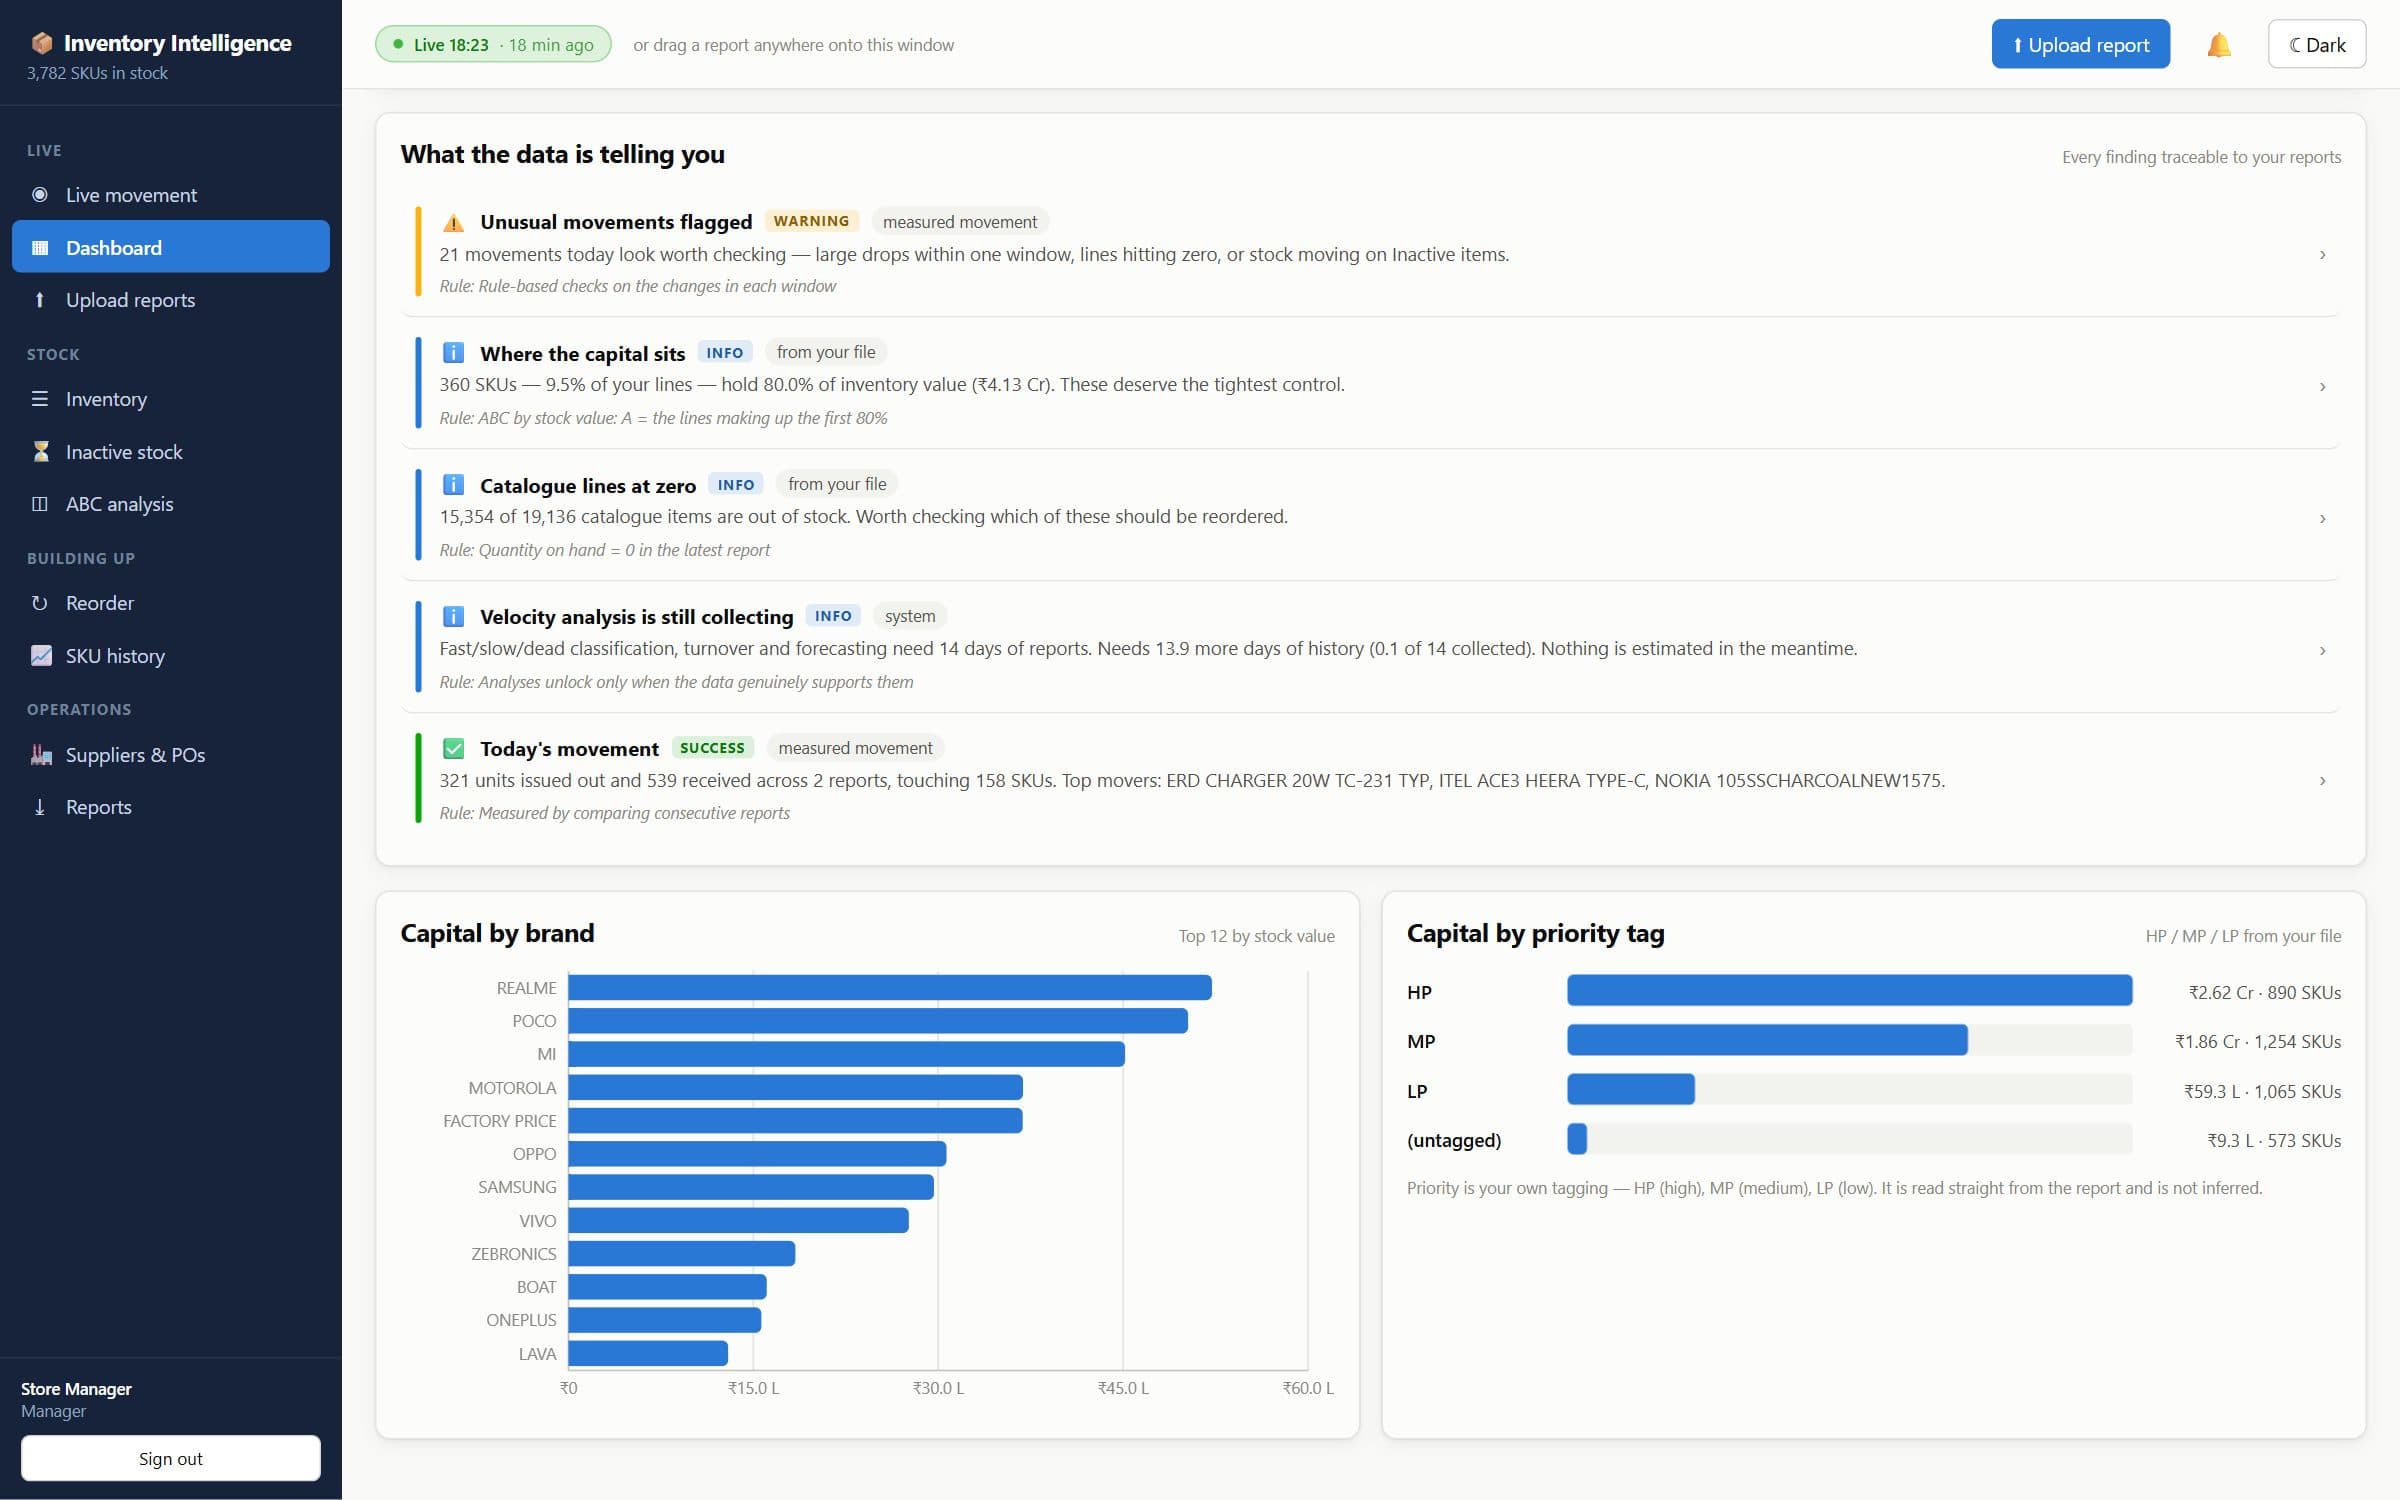Click the Reports download arrow icon

[x=40, y=807]
